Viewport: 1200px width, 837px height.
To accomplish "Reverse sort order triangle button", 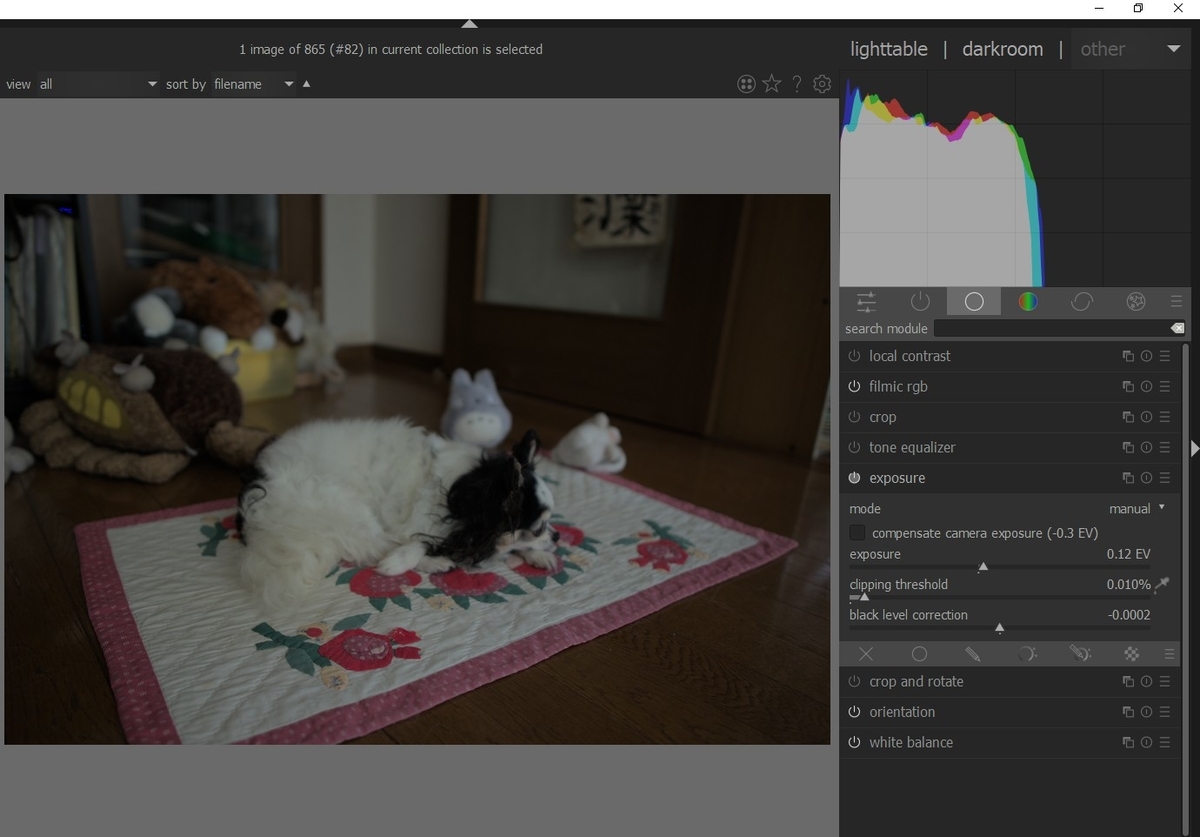I will (306, 84).
